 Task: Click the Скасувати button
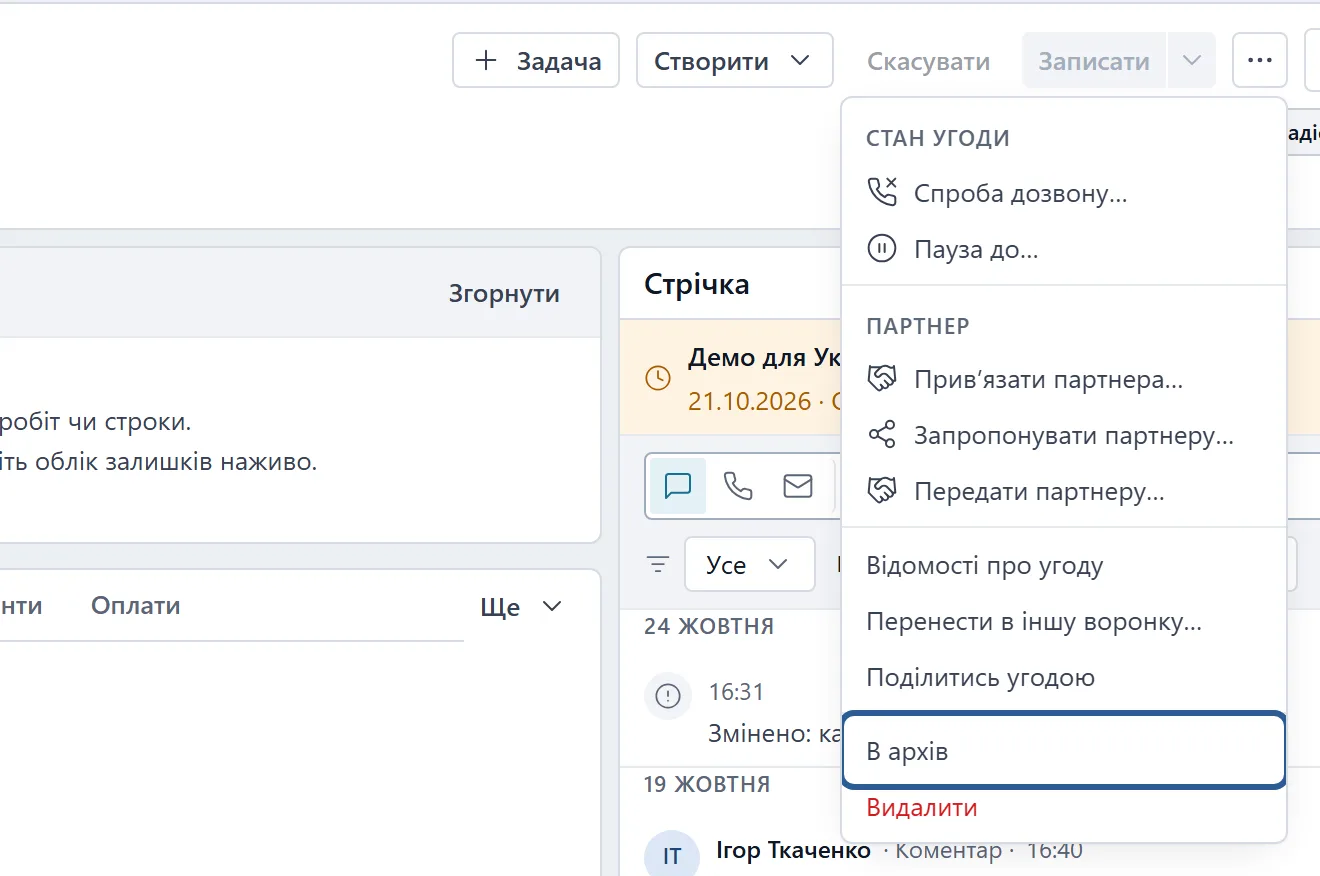point(929,61)
